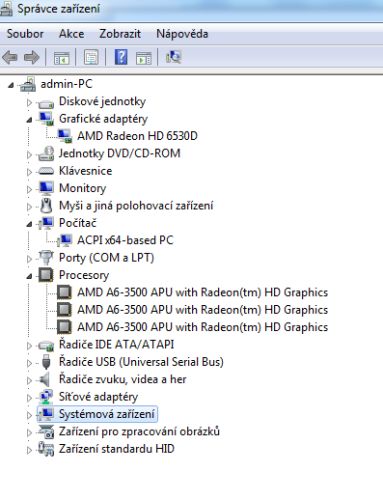The width and height of the screenshot is (383, 500).
Task: Click the Back arrow toolbar icon
Action: (x=10, y=57)
